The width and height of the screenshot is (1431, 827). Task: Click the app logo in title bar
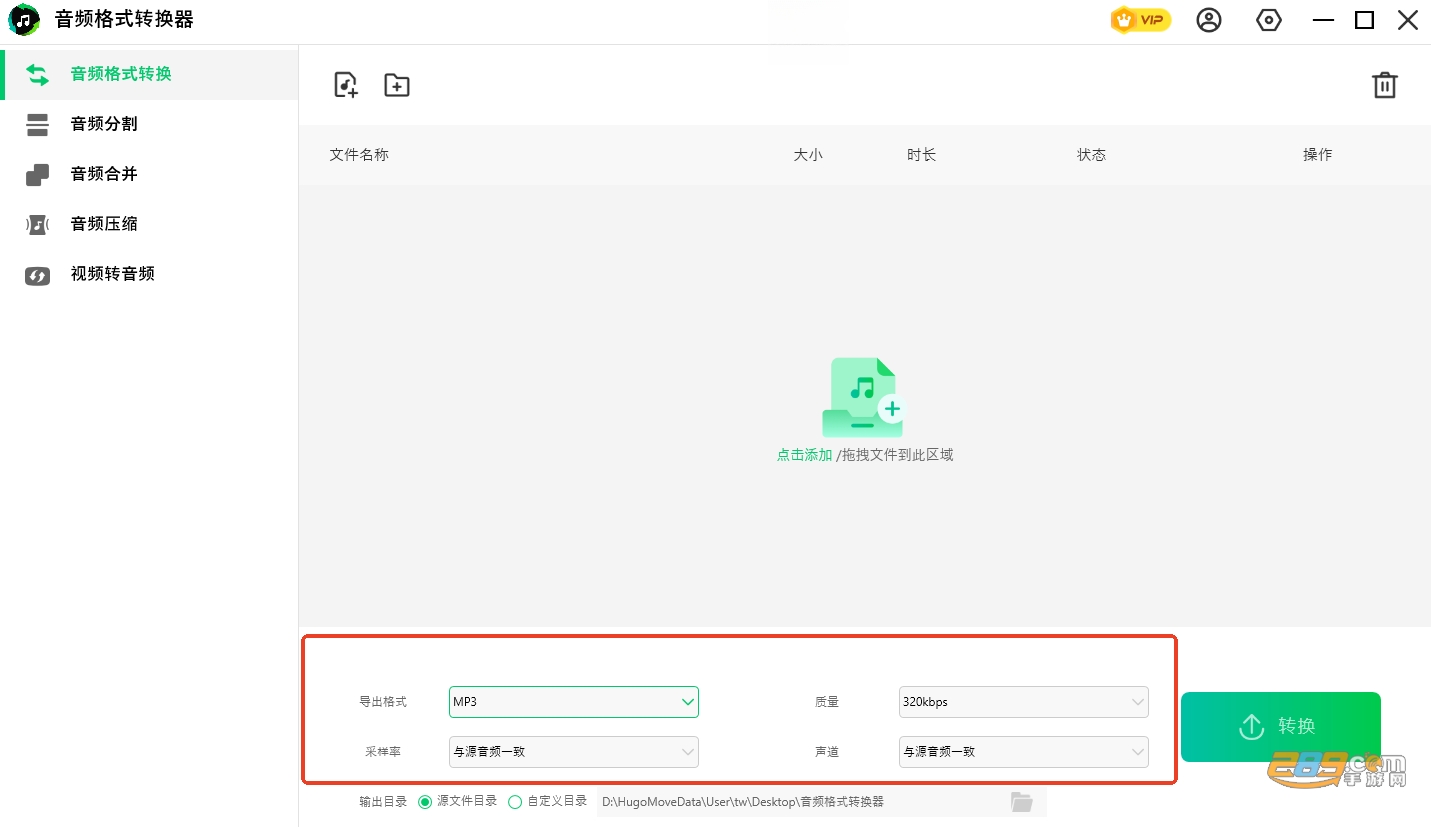(24, 20)
